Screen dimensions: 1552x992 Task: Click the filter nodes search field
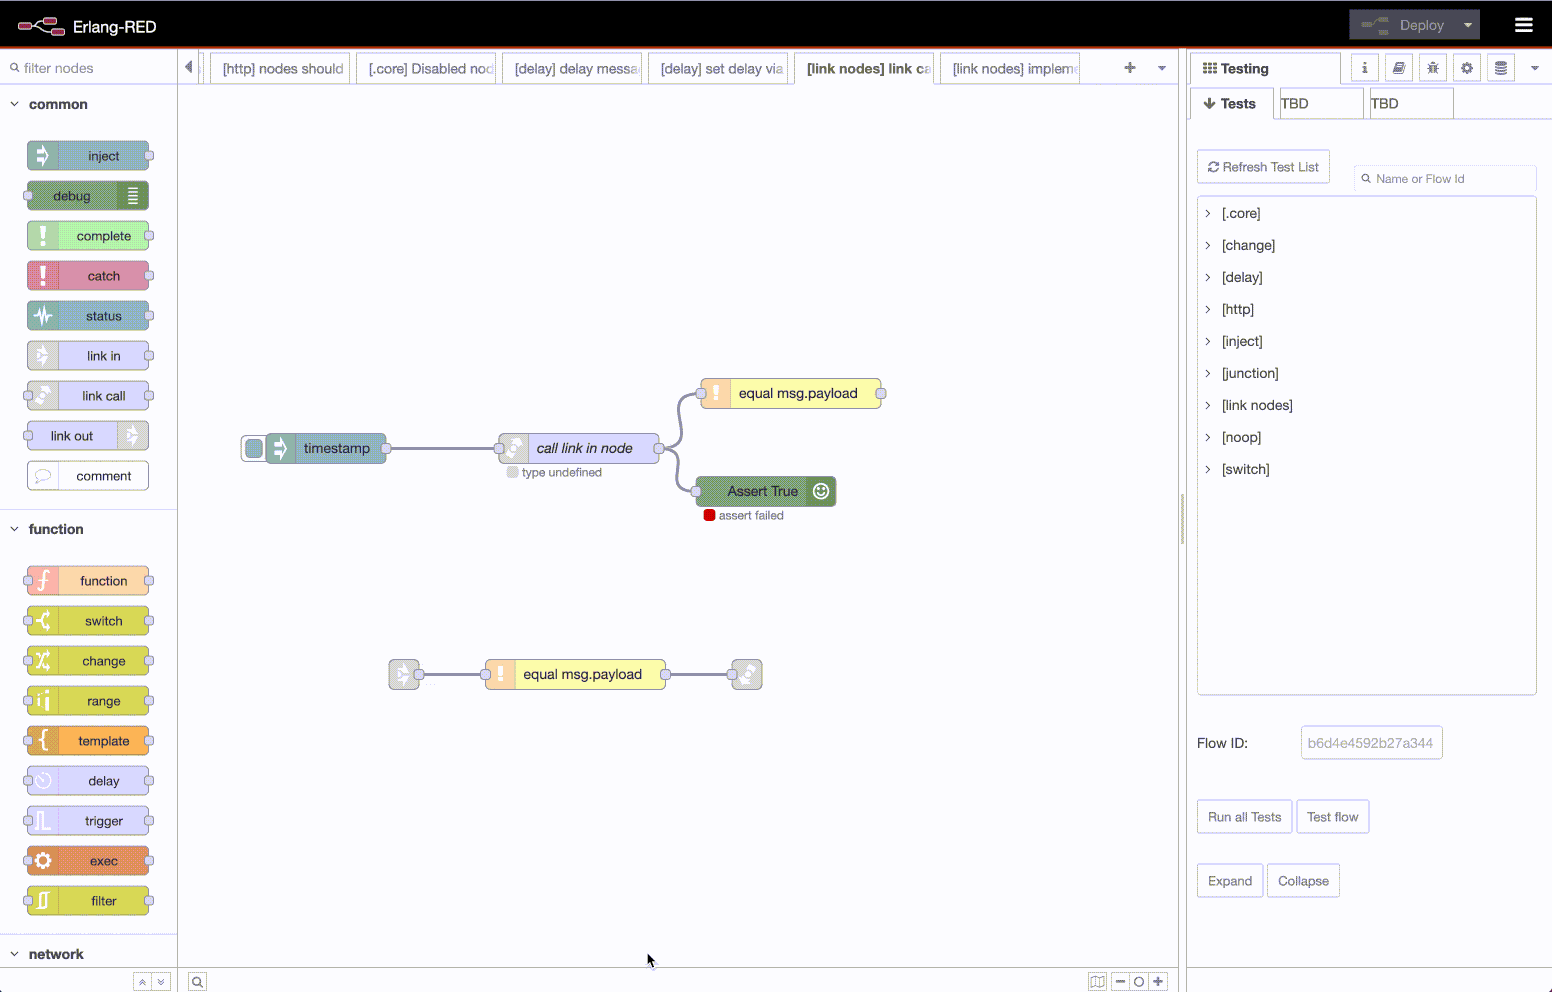tap(90, 68)
